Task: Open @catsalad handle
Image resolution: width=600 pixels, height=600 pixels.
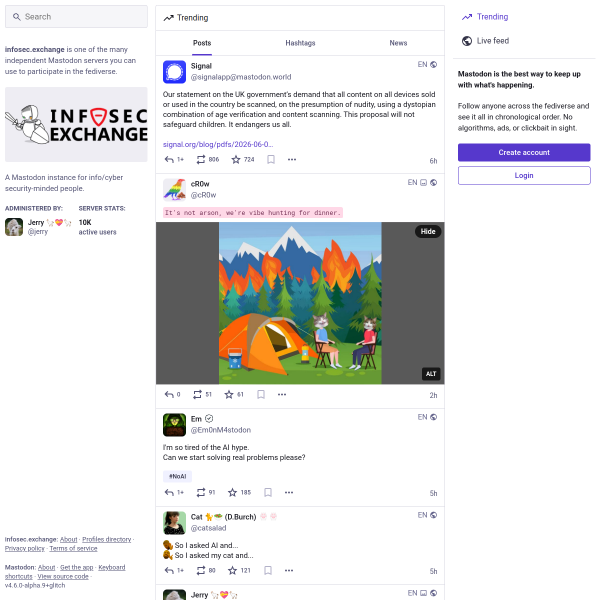Action: 209,528
